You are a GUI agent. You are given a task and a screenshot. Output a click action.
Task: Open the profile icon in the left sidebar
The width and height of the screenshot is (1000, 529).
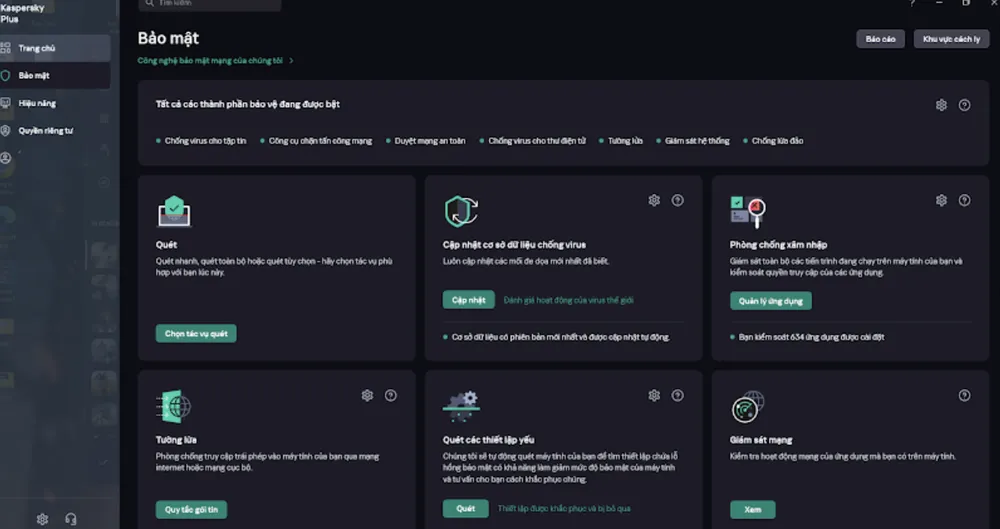pyautogui.click(x=7, y=158)
